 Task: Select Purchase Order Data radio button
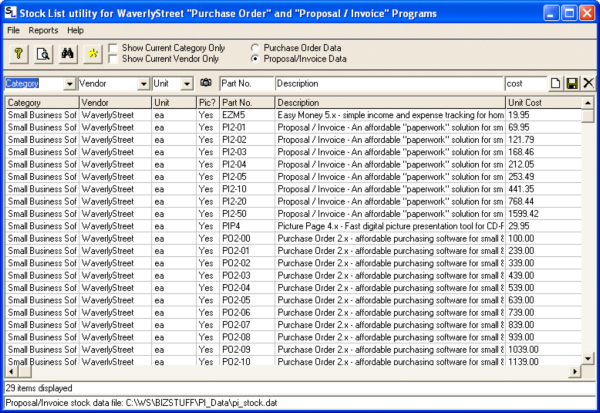coord(257,47)
